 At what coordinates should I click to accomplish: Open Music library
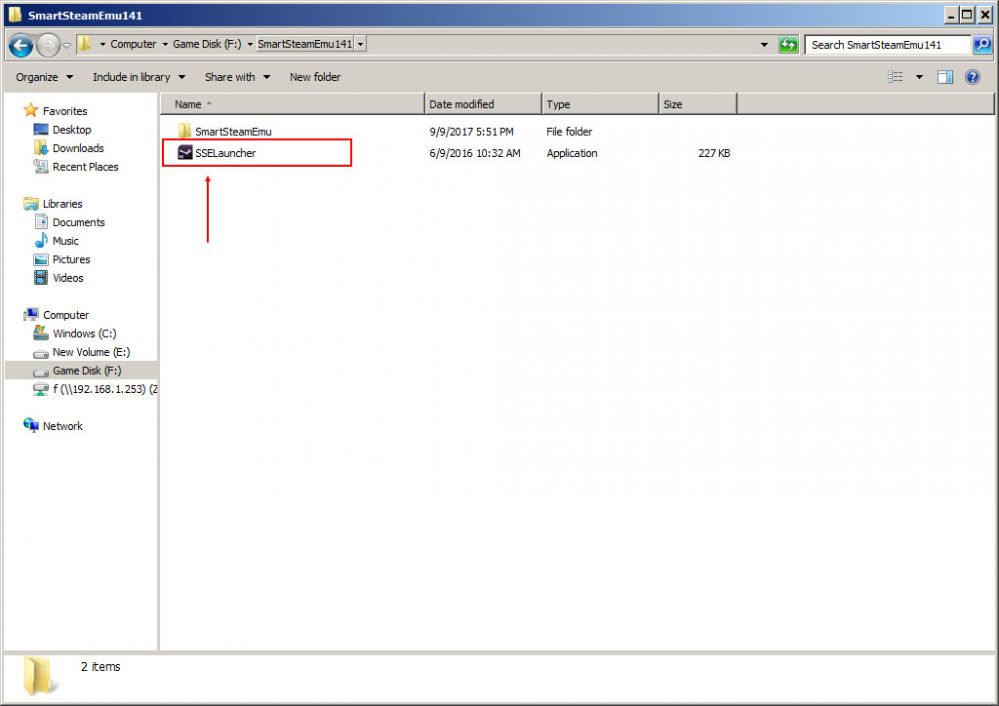[66, 241]
